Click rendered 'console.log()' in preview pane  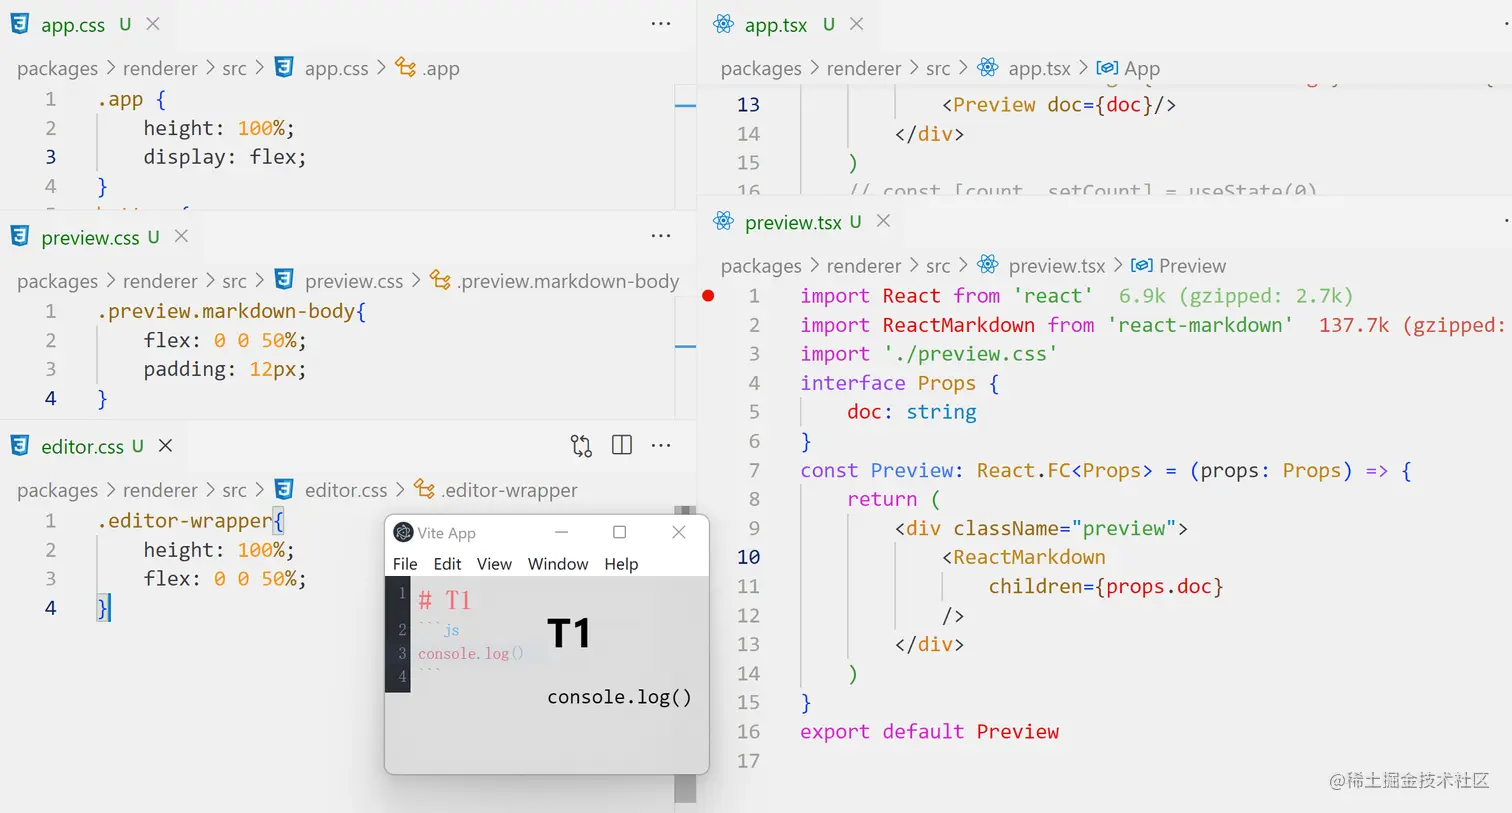coord(619,697)
